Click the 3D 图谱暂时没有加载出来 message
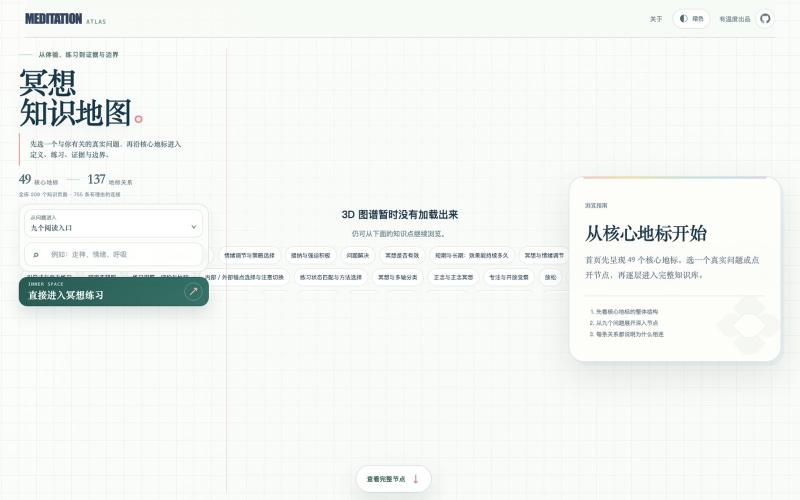The height and width of the screenshot is (500, 800). click(x=399, y=214)
